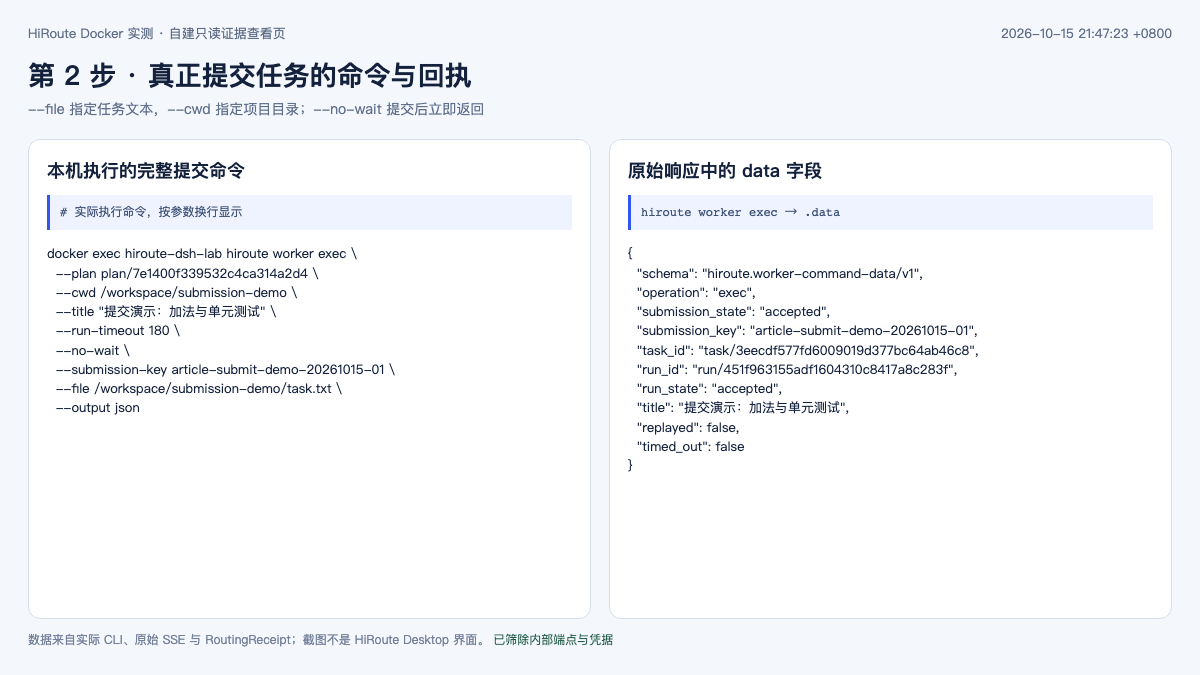Screen dimensions: 1200x675
Task: Click the card title "本机执行的完整提交命令"
Action: pyautogui.click(x=146, y=171)
